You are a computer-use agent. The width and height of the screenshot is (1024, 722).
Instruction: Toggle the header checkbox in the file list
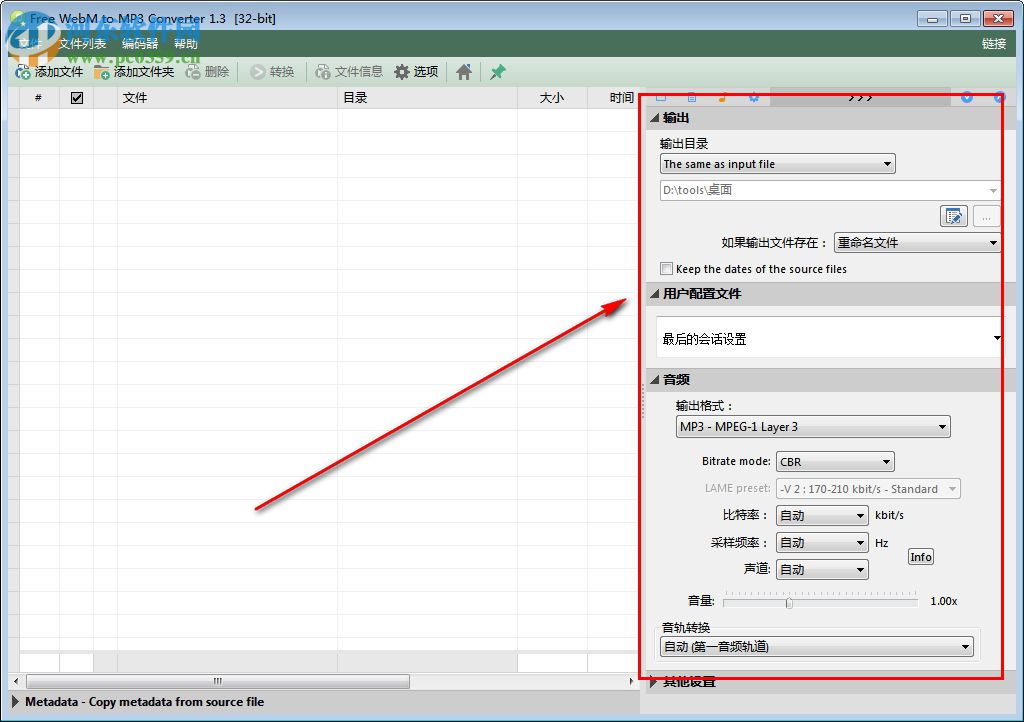pos(76,97)
